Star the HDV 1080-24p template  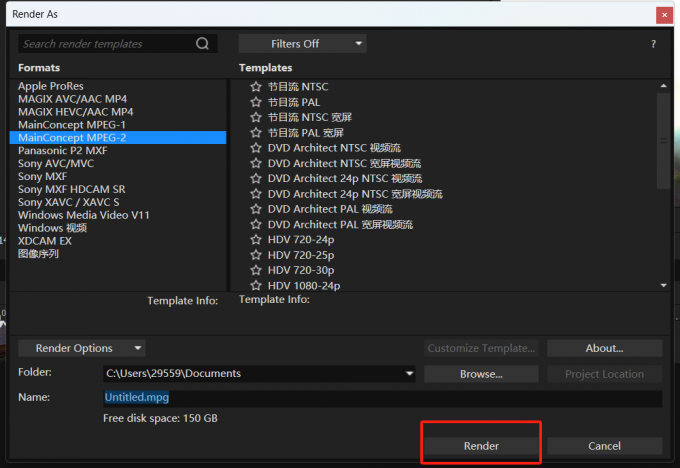pos(256,285)
